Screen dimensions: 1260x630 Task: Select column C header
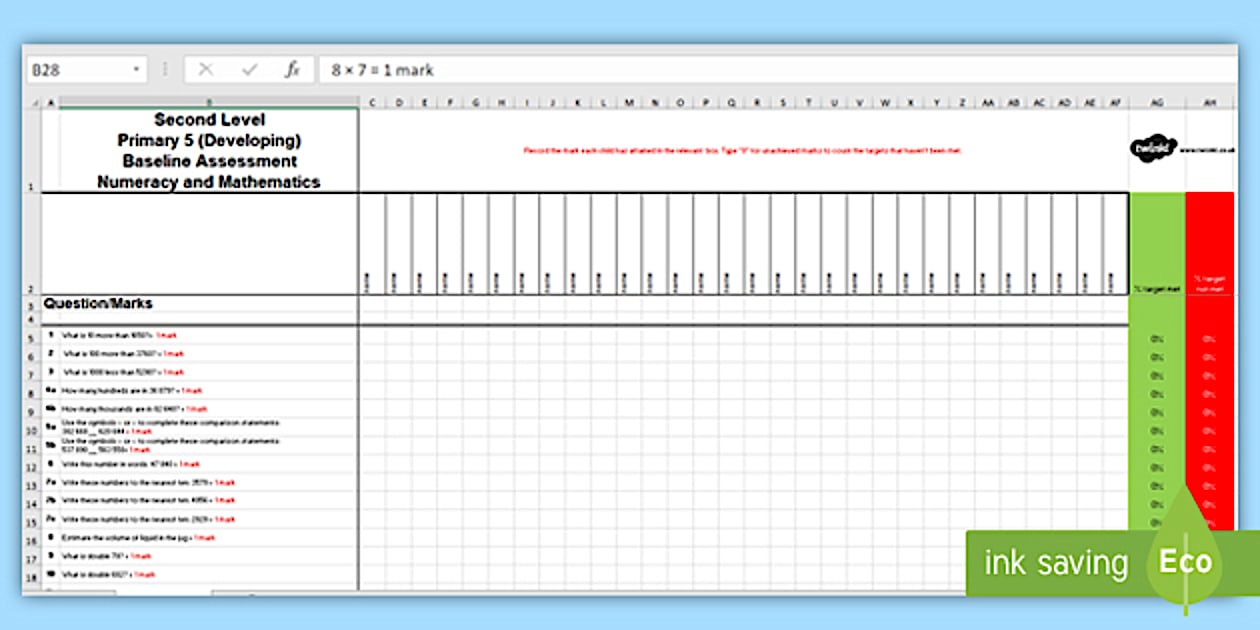[372, 102]
